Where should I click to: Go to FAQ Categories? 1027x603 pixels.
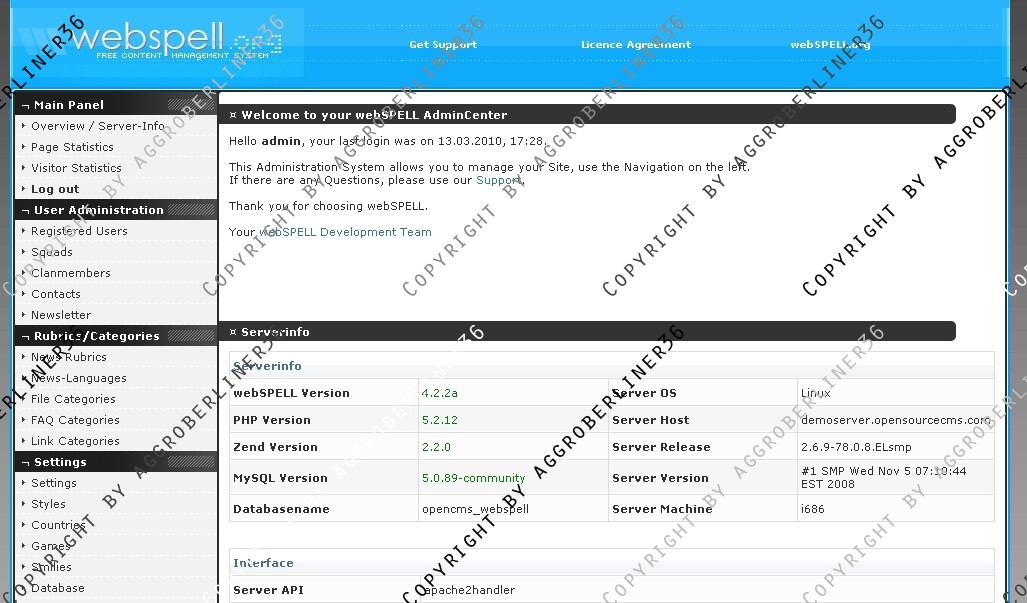pos(75,420)
